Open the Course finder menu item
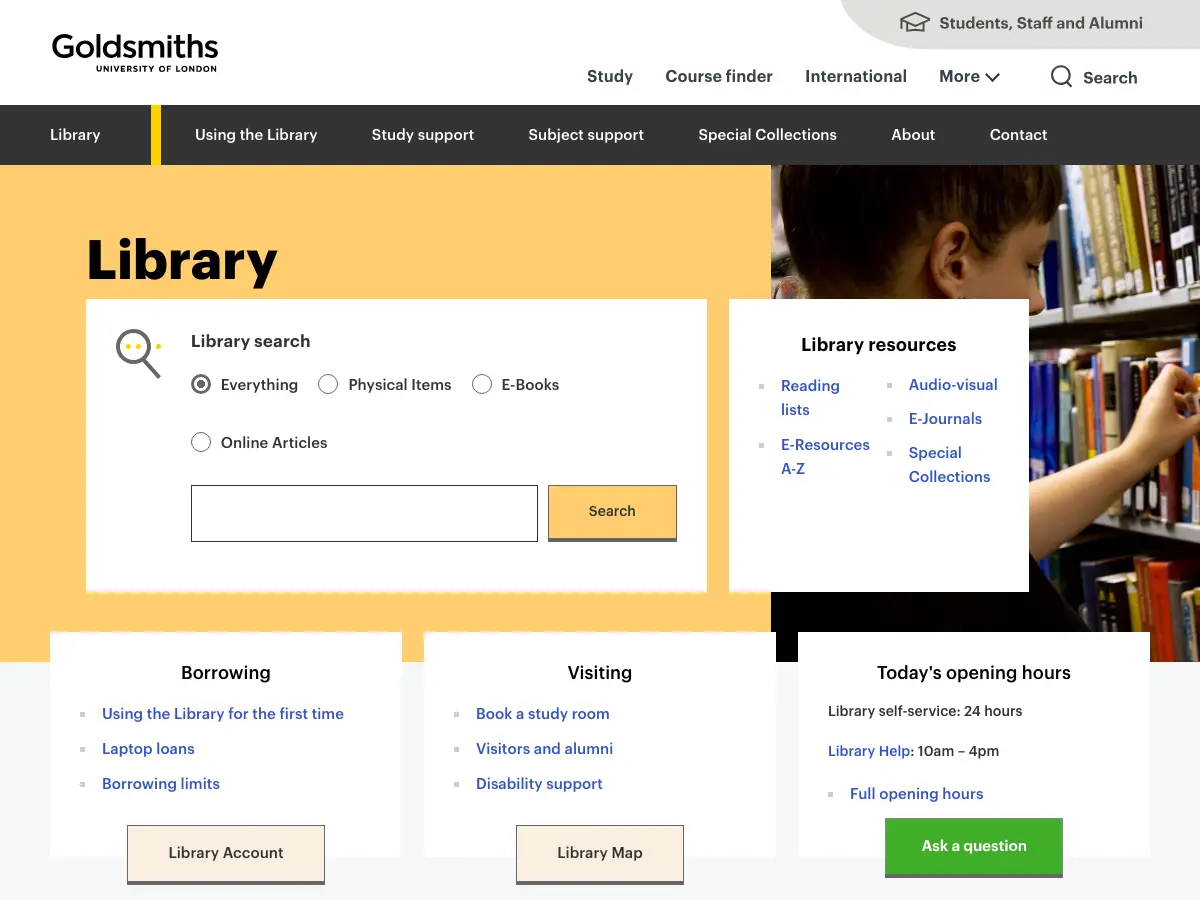Screen dimensions: 1200x900 pyautogui.click(x=719, y=76)
